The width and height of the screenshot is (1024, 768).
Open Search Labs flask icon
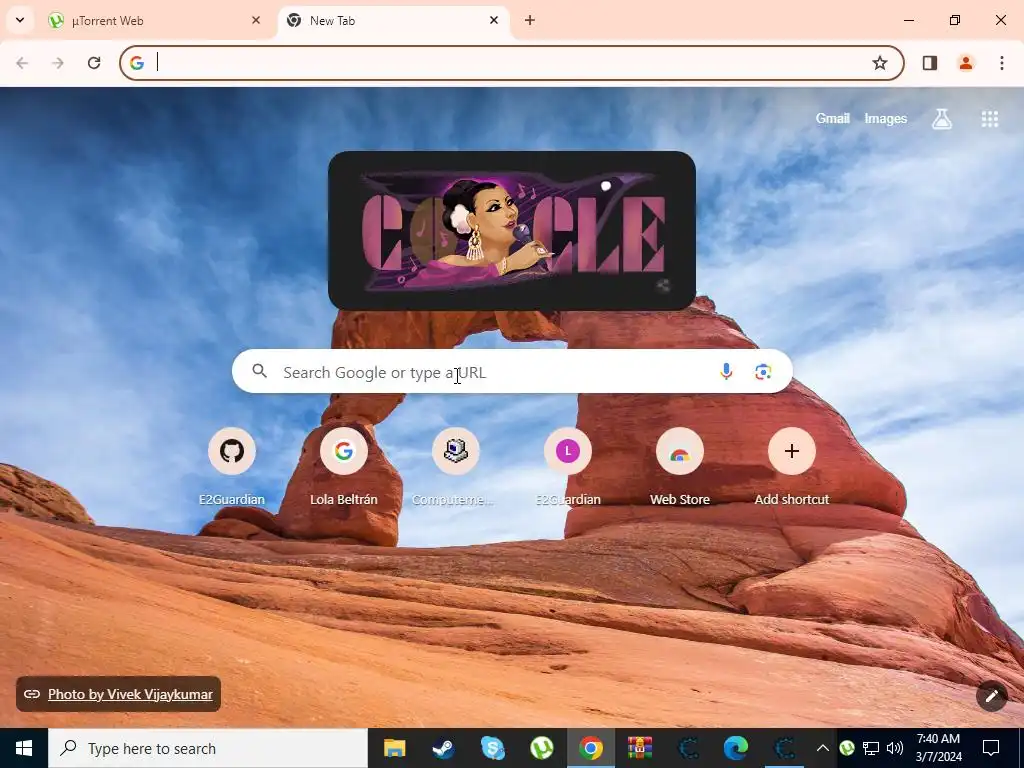coord(942,118)
